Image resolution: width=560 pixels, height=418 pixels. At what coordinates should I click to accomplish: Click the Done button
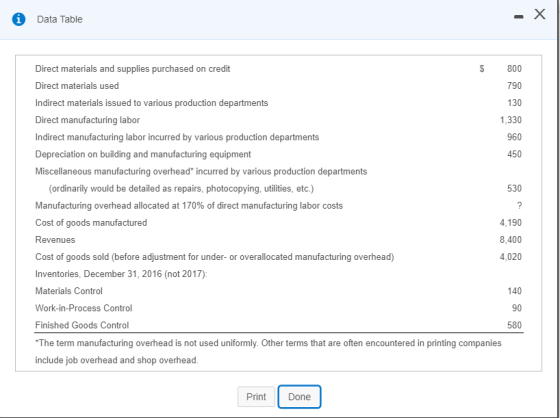click(299, 397)
